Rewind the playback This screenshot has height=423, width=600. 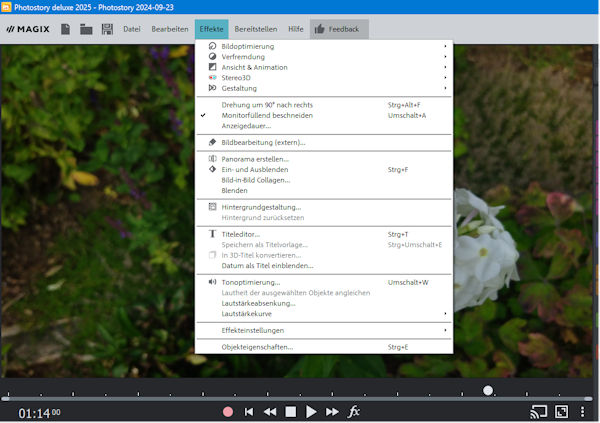point(270,412)
